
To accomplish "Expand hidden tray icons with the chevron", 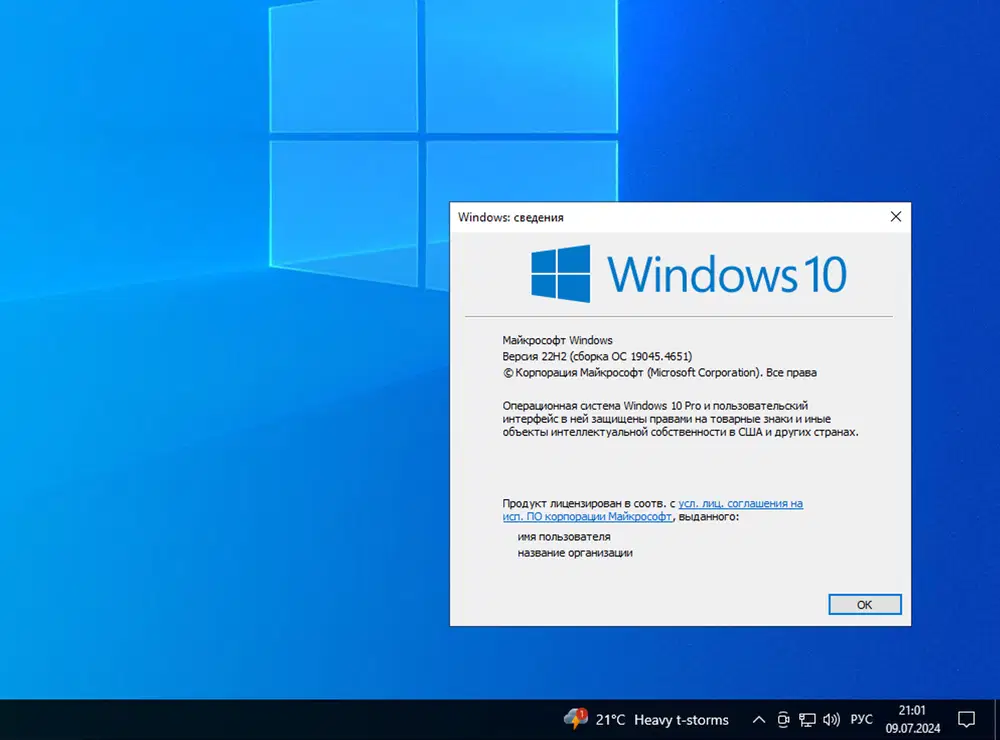I will click(x=759, y=719).
